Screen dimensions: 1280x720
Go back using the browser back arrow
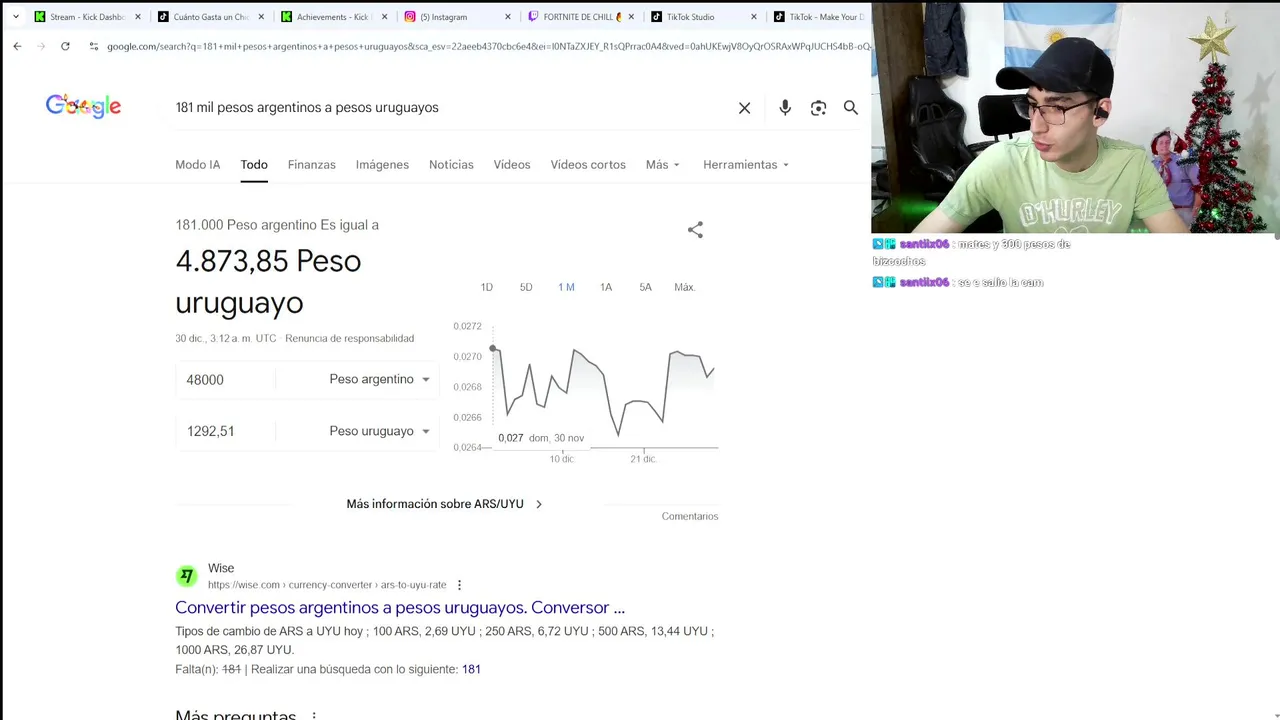[17, 46]
